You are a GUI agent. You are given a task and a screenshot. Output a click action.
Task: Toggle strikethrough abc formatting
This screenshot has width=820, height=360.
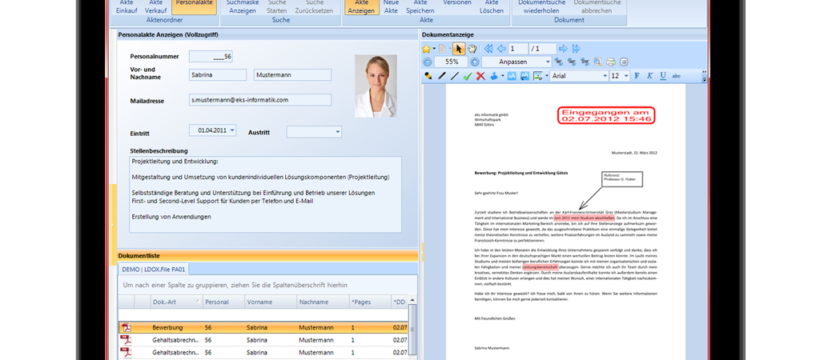point(676,76)
